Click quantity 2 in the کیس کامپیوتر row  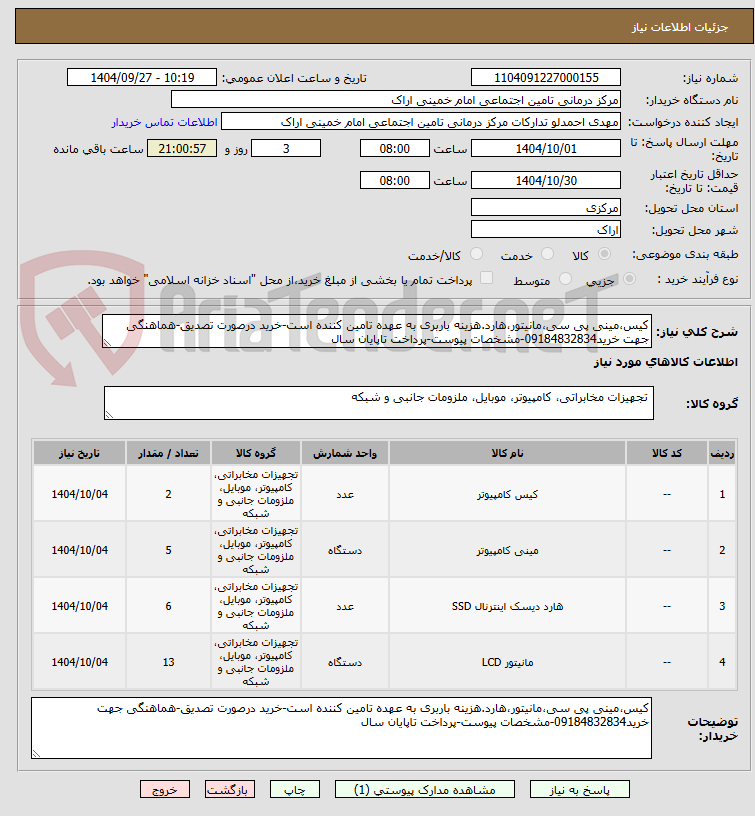168,494
